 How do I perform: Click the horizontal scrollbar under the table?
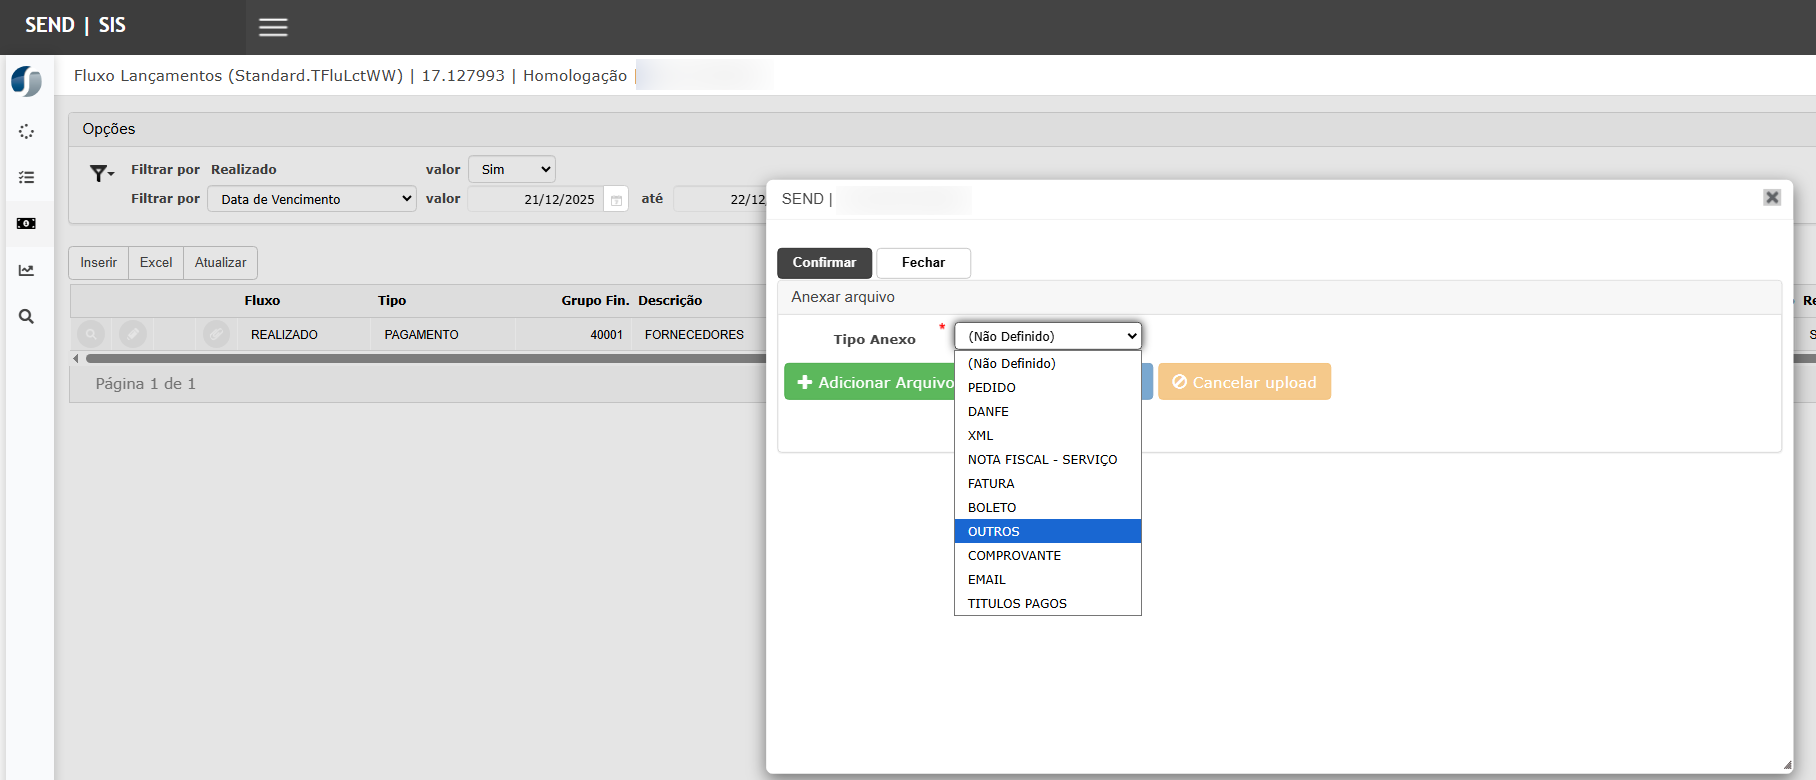(x=420, y=358)
